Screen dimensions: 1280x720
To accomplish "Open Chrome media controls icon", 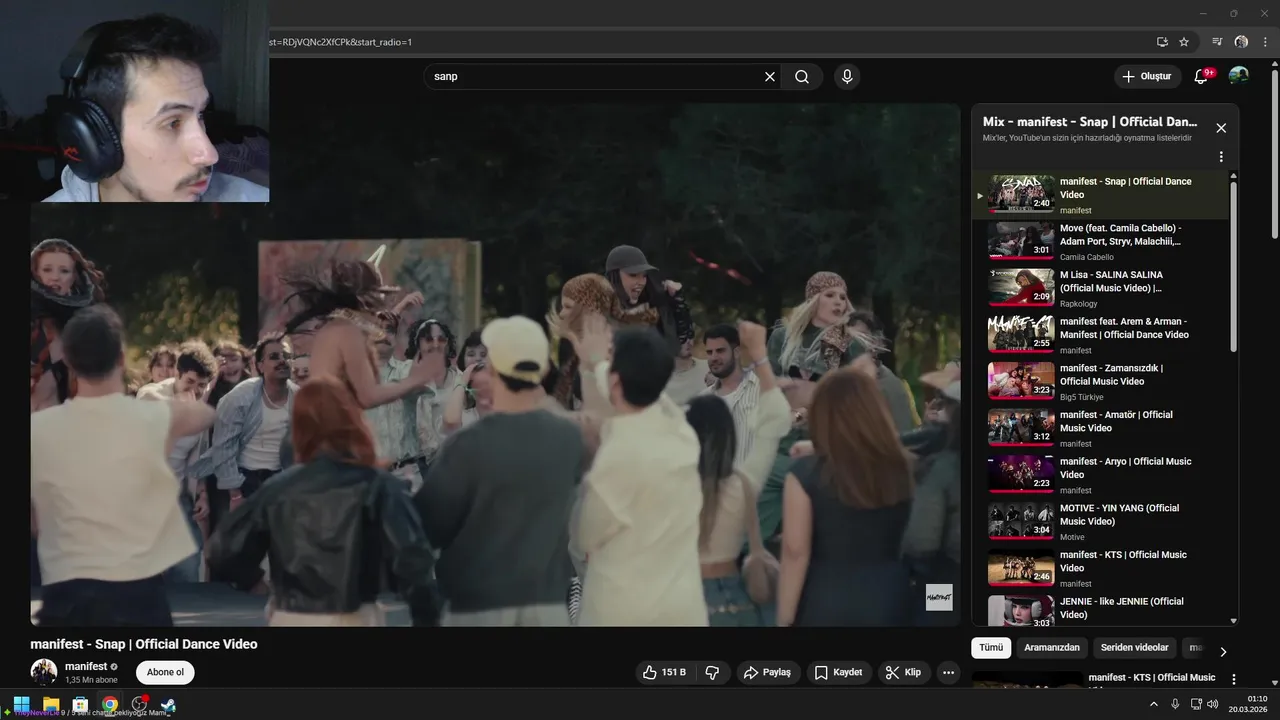I will tap(1217, 42).
